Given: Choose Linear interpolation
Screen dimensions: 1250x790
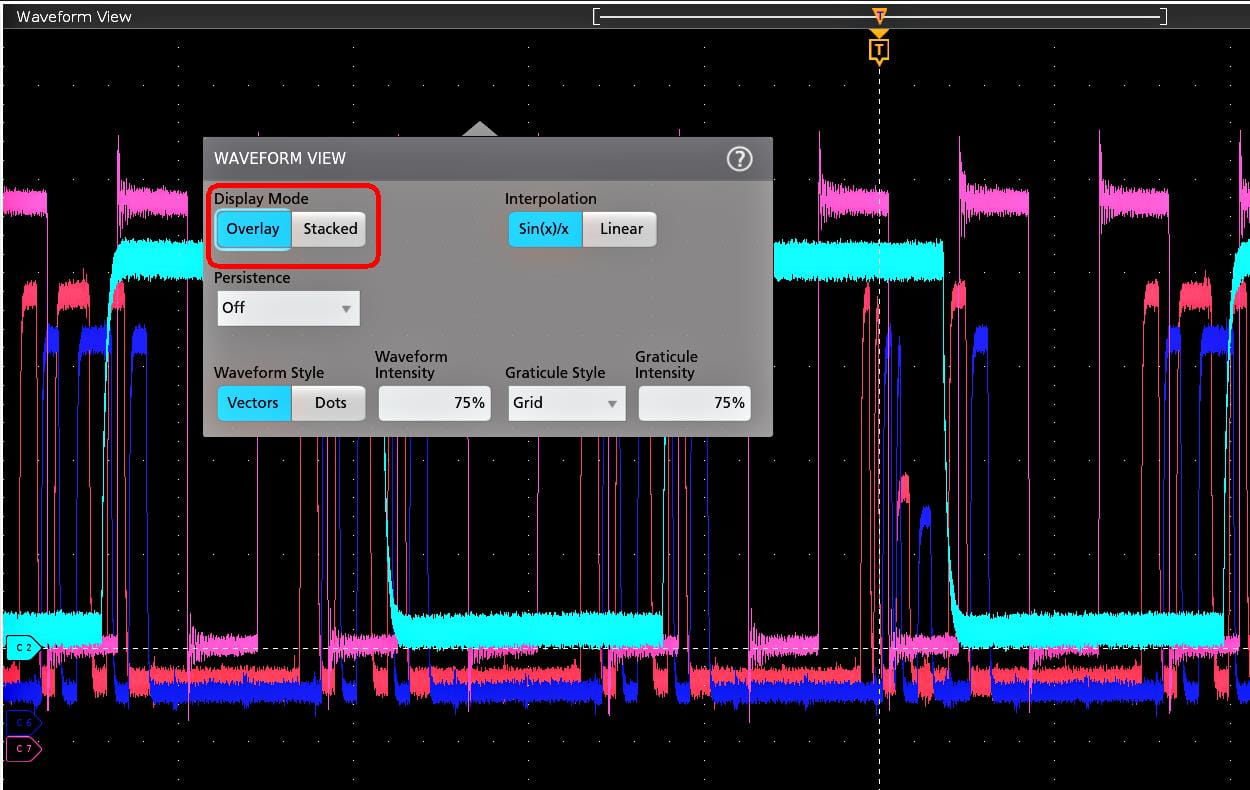Looking at the screenshot, I should click(620, 229).
